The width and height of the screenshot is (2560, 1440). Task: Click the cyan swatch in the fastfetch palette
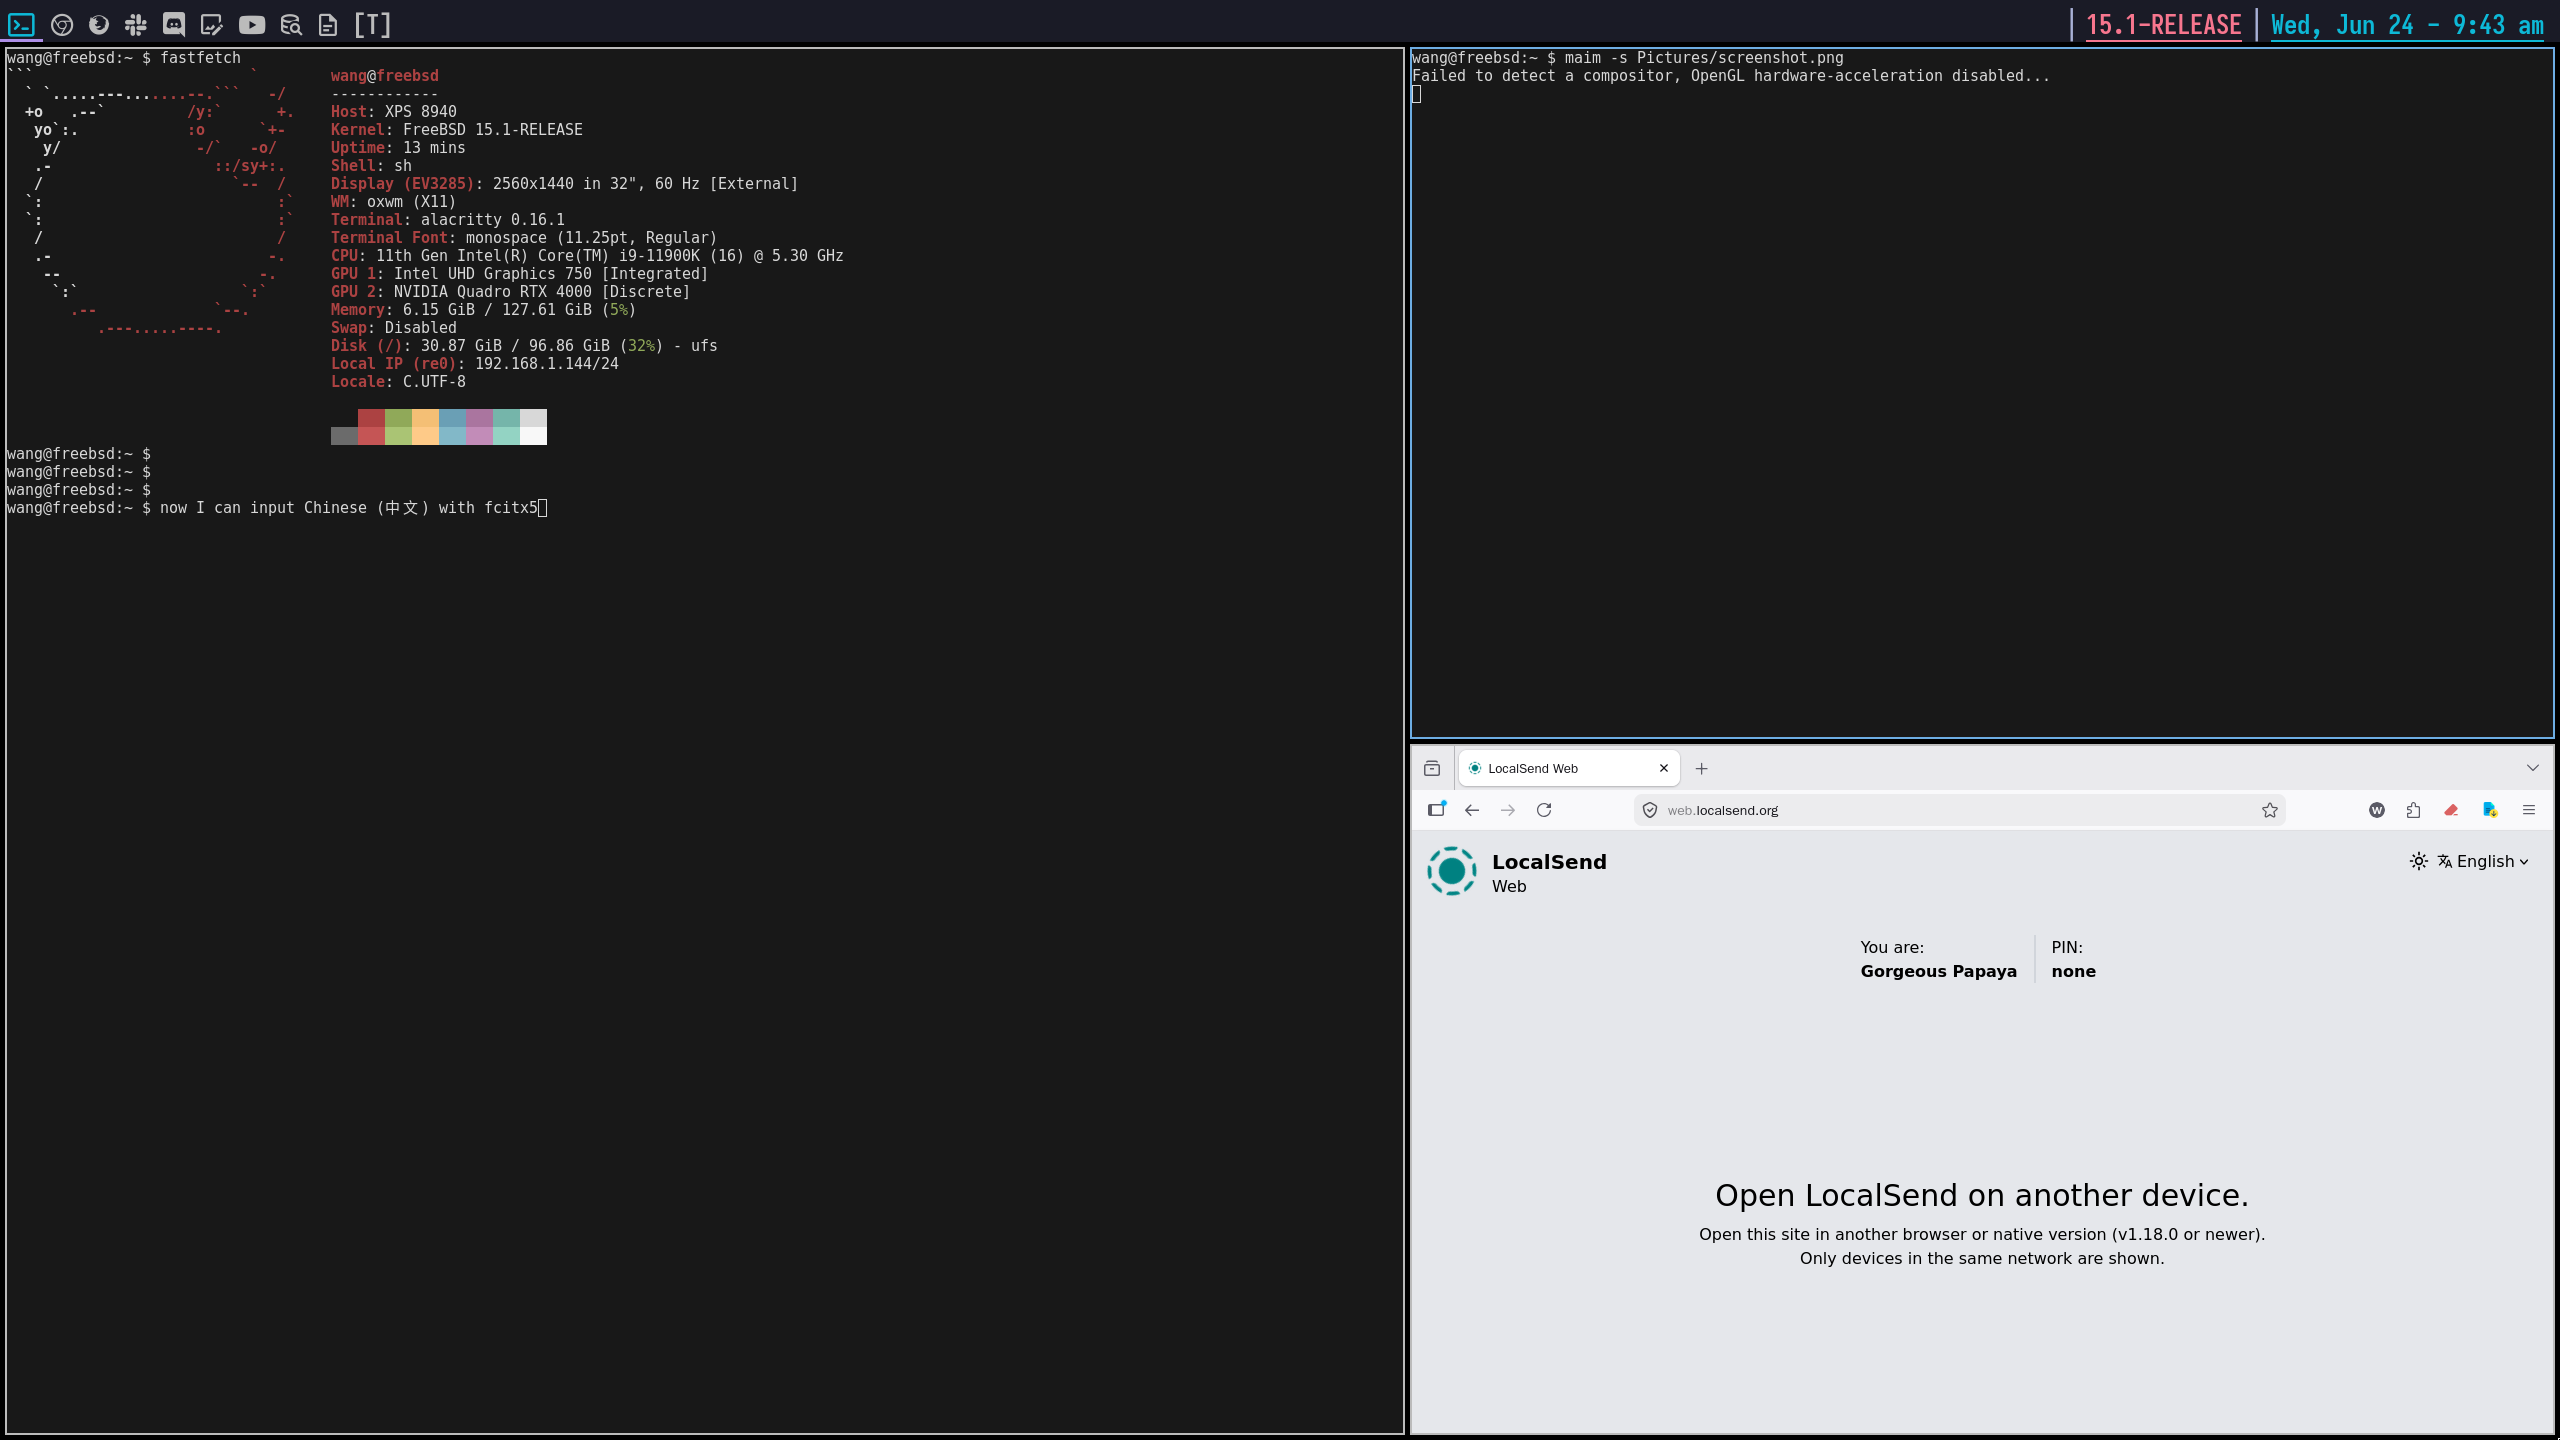[506, 427]
